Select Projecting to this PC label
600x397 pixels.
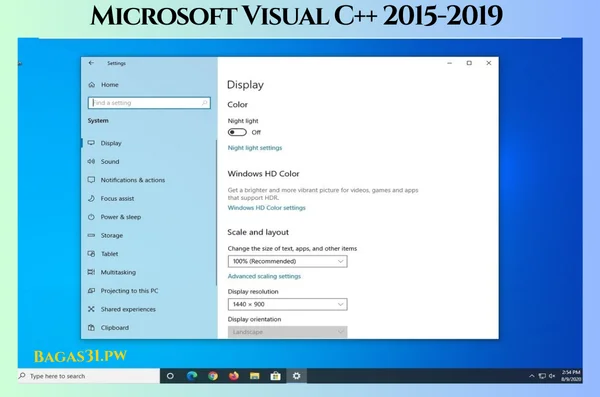tap(129, 291)
